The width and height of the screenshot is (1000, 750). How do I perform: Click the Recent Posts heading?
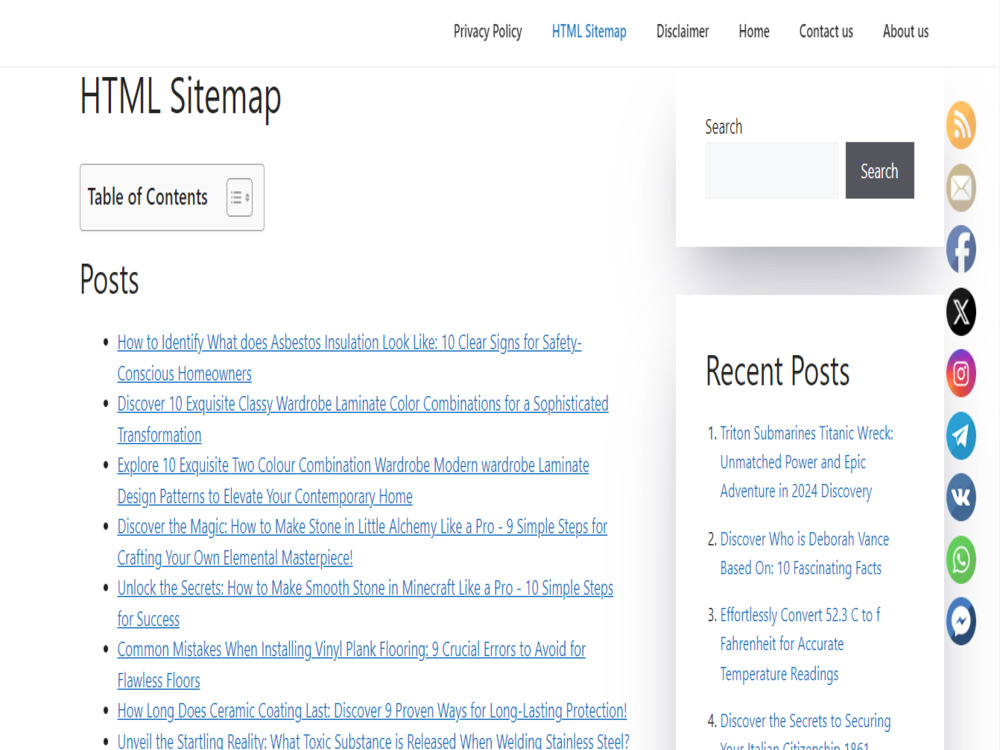pyautogui.click(x=777, y=371)
